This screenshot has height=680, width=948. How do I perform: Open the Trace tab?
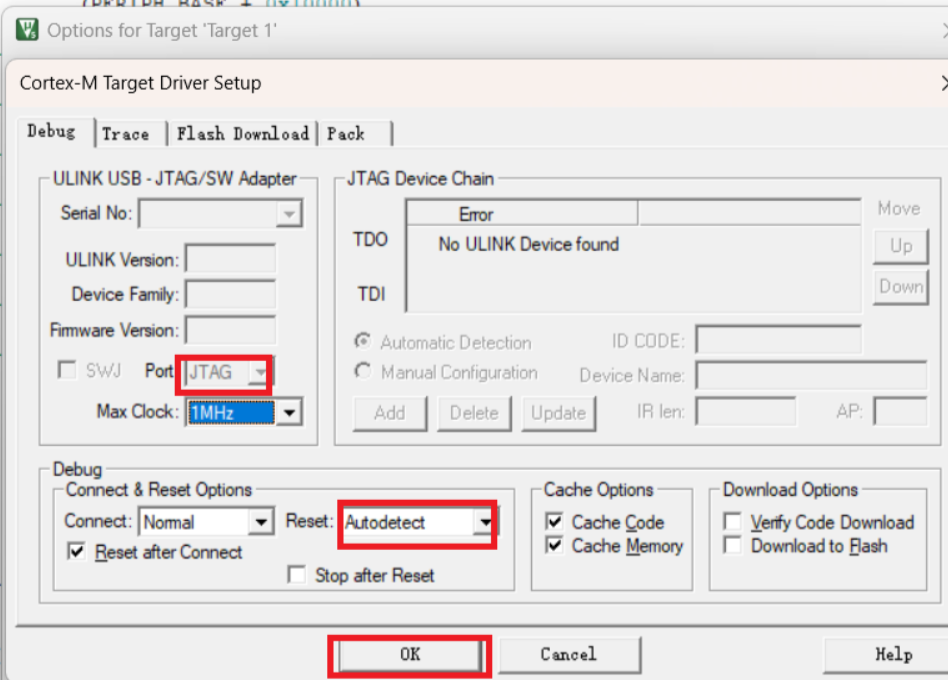tap(126, 134)
